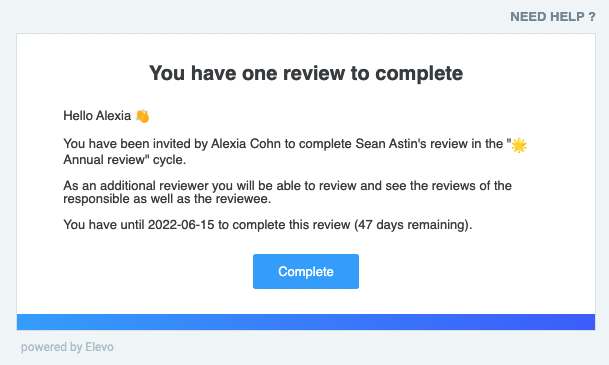Open the powered by Elevo link
The width and height of the screenshot is (609, 365).
[67, 347]
